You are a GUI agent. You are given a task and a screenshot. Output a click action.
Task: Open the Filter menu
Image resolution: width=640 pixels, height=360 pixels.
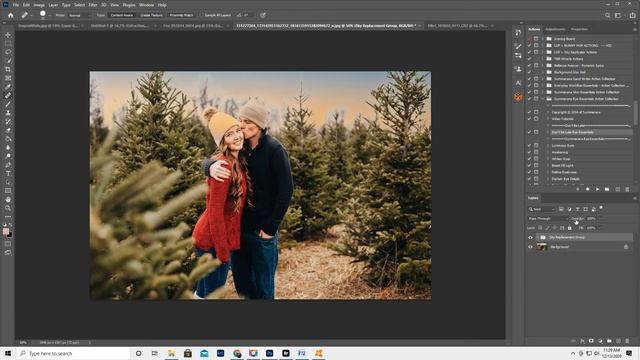(93, 5)
